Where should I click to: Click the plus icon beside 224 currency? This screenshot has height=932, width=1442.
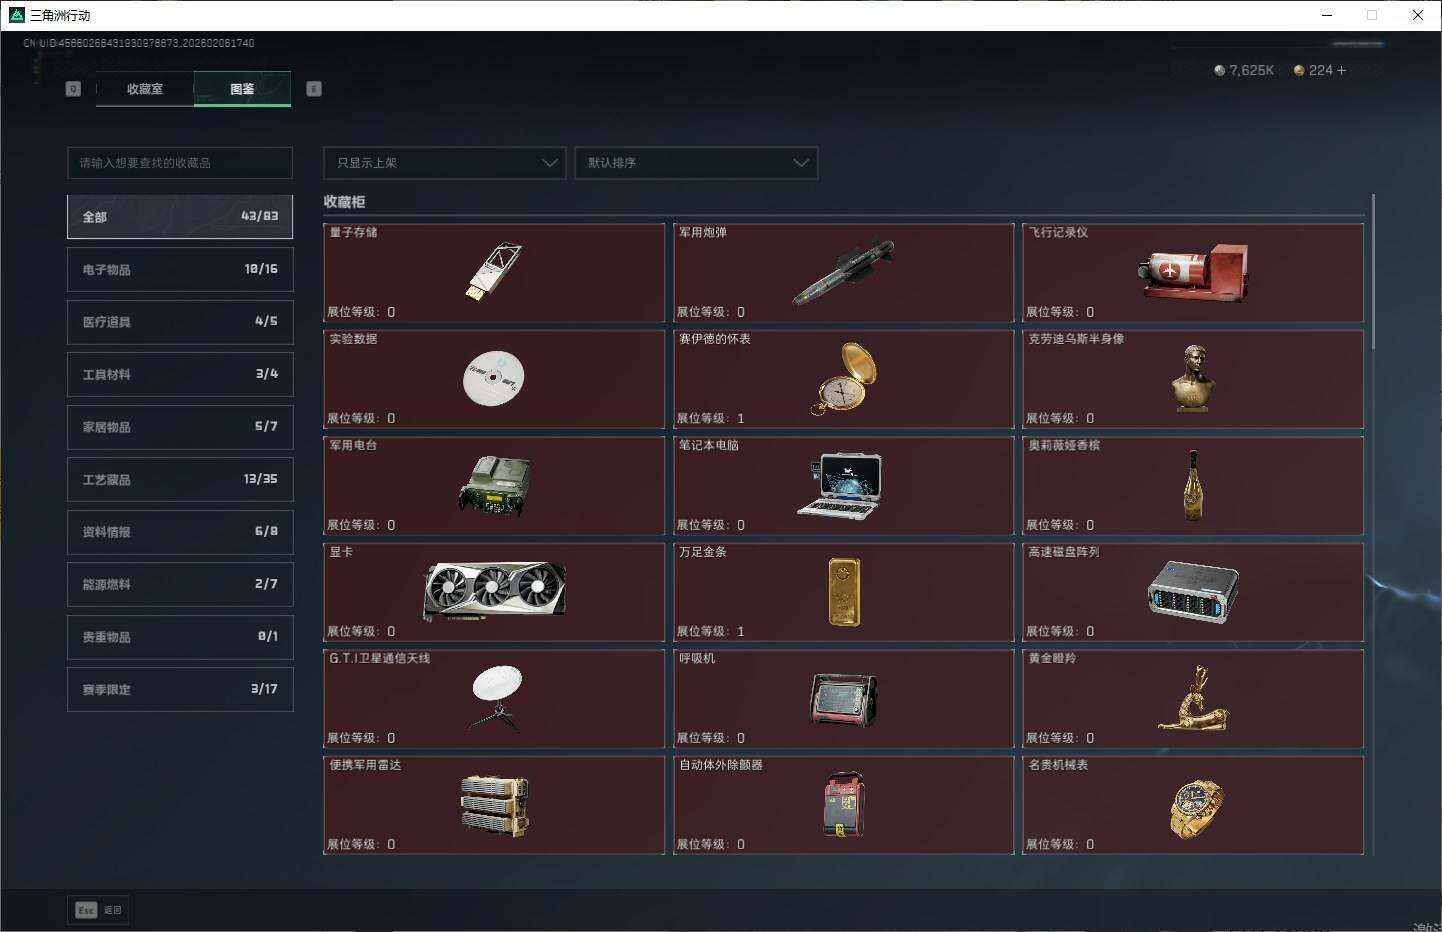point(1341,70)
